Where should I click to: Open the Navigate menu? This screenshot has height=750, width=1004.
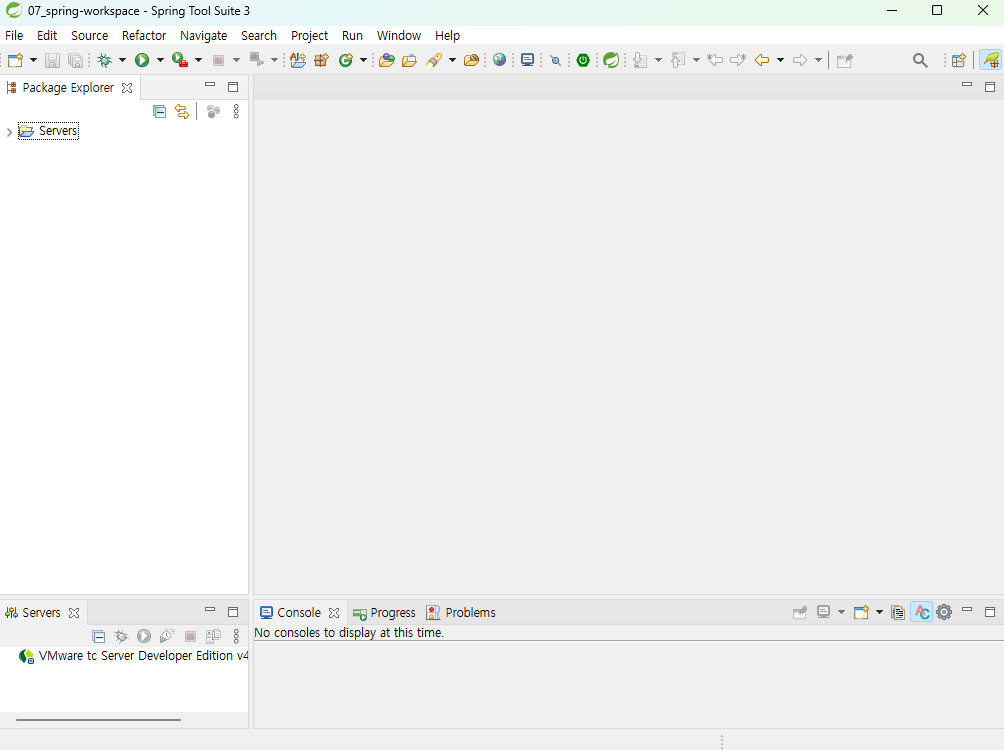click(x=204, y=36)
